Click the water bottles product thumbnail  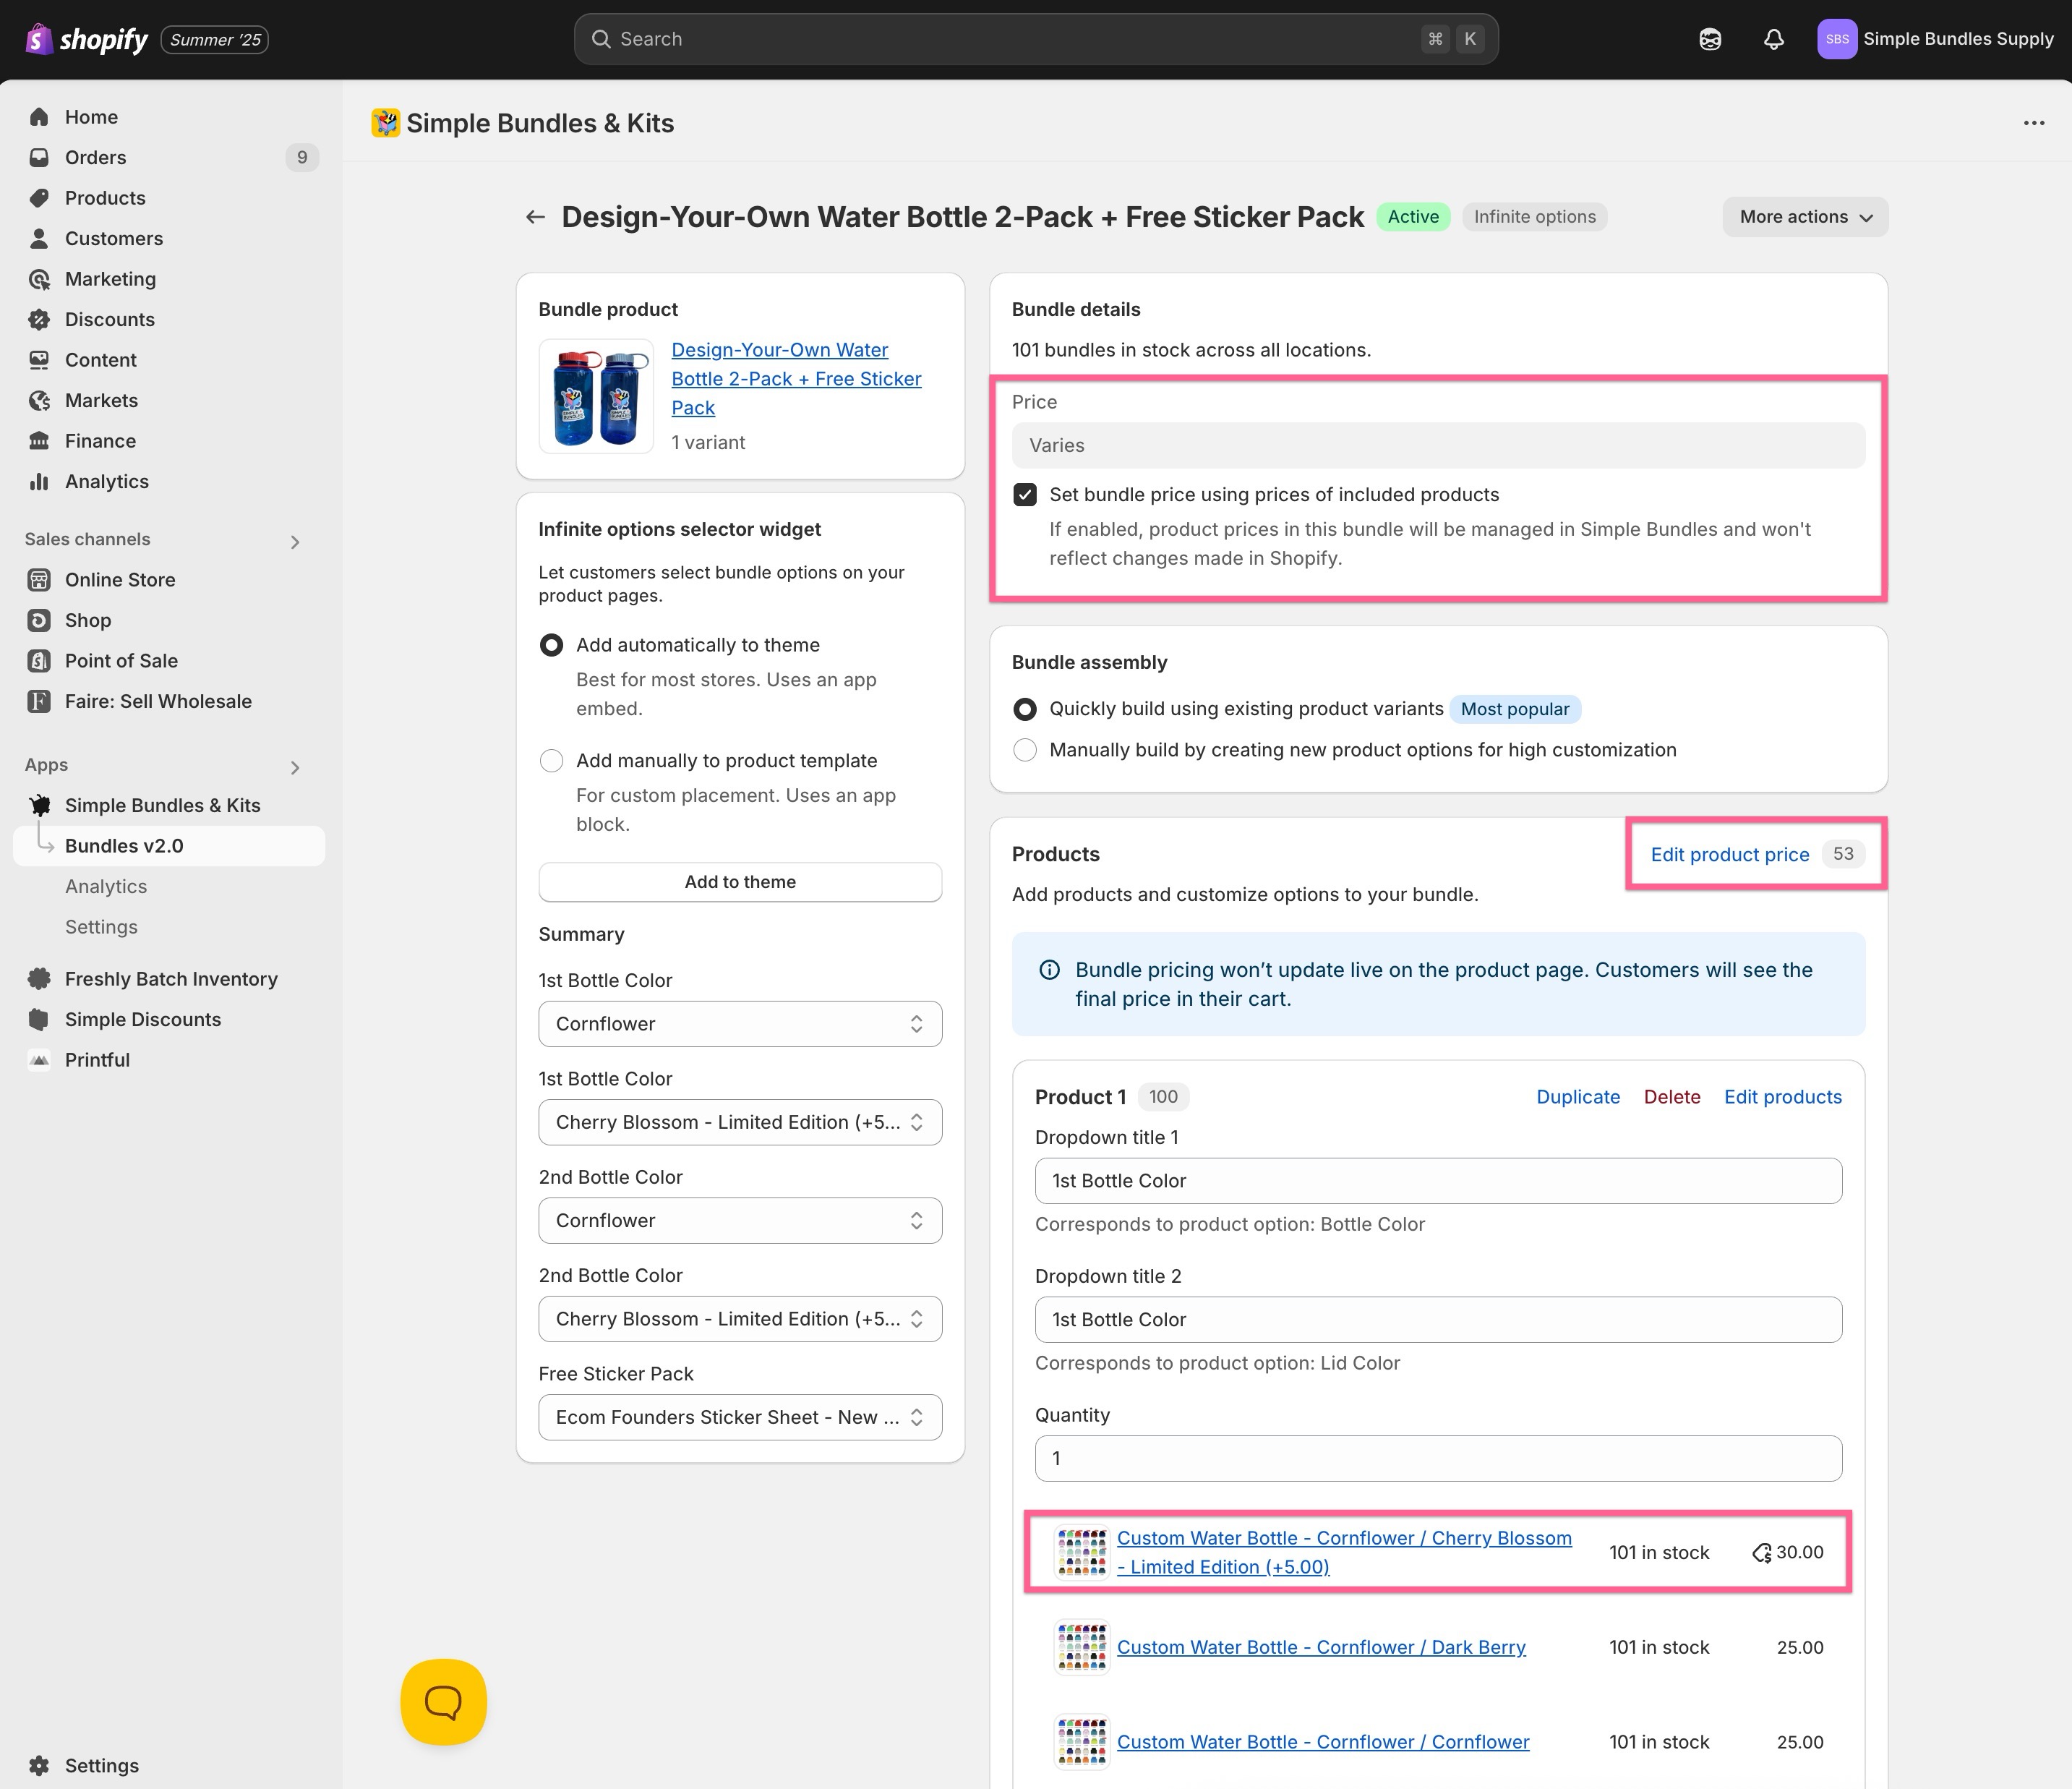point(596,396)
